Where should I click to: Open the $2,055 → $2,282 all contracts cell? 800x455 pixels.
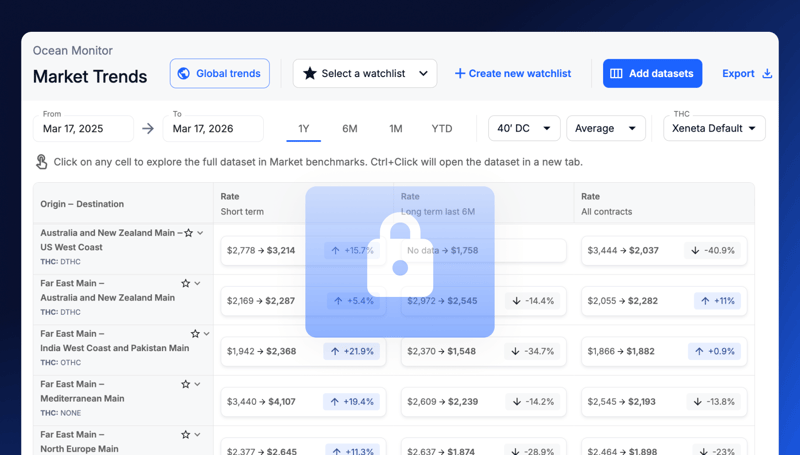(664, 301)
